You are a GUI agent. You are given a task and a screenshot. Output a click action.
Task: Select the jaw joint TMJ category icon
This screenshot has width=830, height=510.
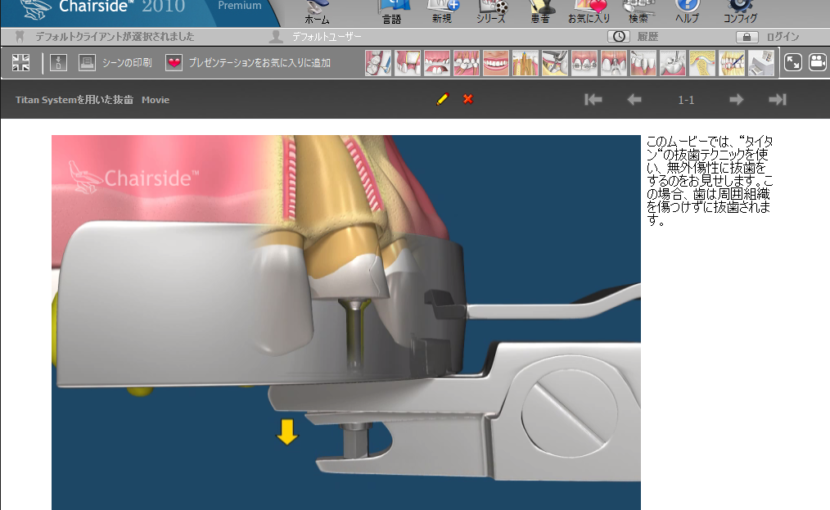click(702, 63)
